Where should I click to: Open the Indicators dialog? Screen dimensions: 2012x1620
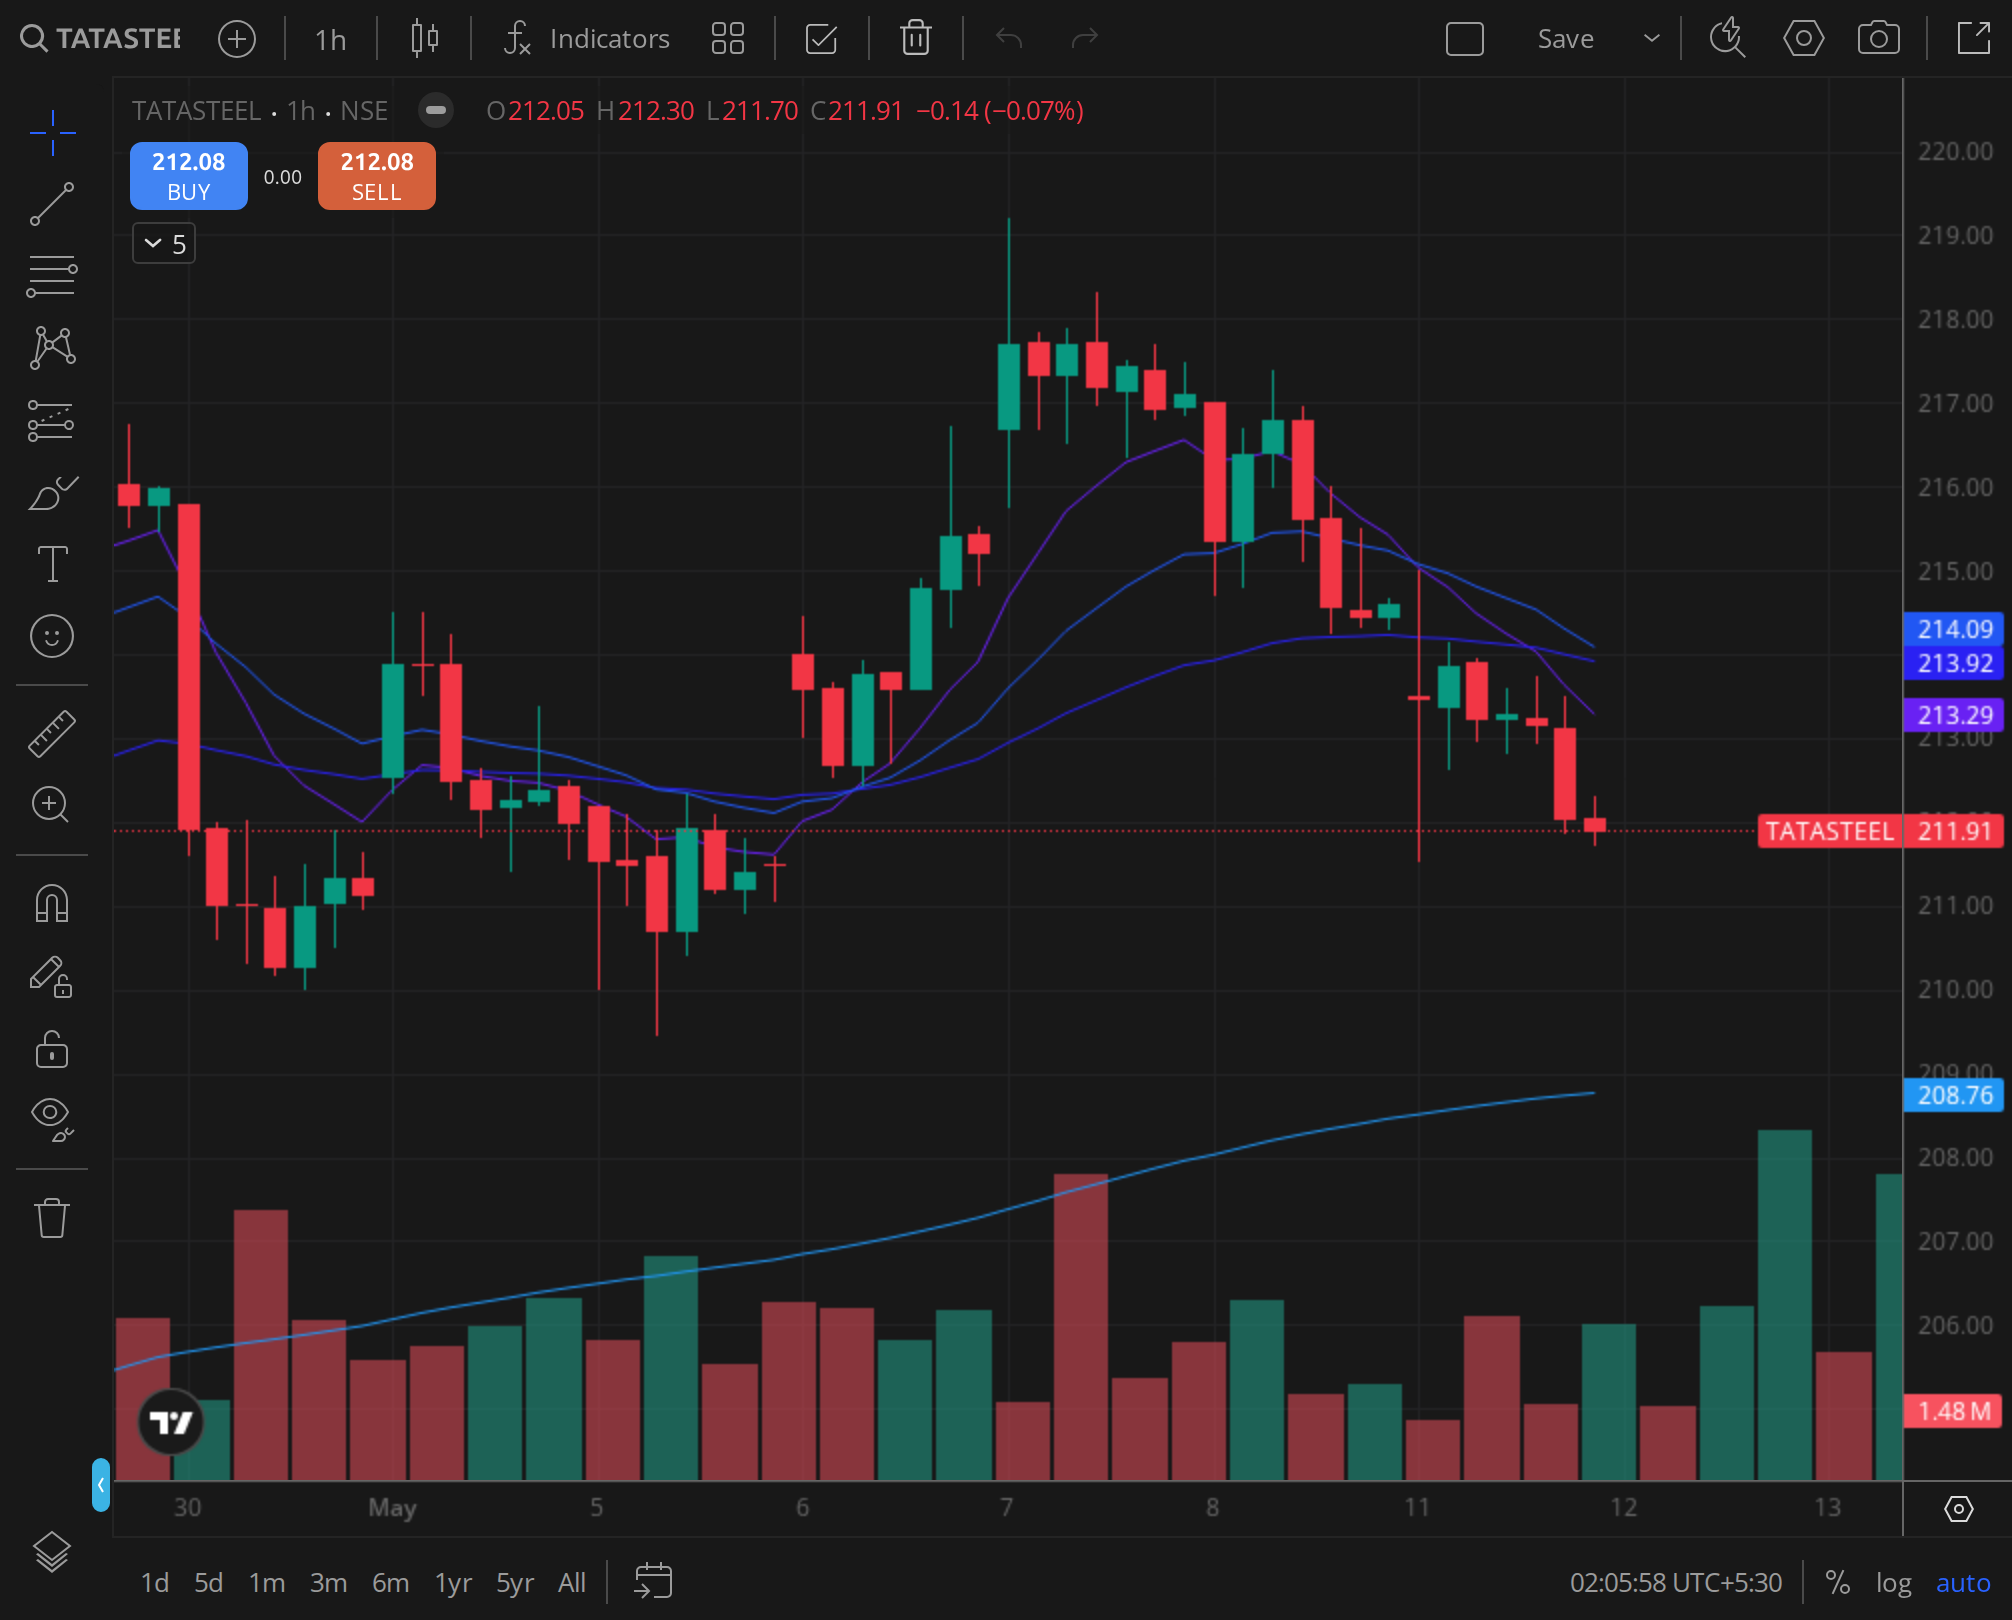(x=586, y=39)
